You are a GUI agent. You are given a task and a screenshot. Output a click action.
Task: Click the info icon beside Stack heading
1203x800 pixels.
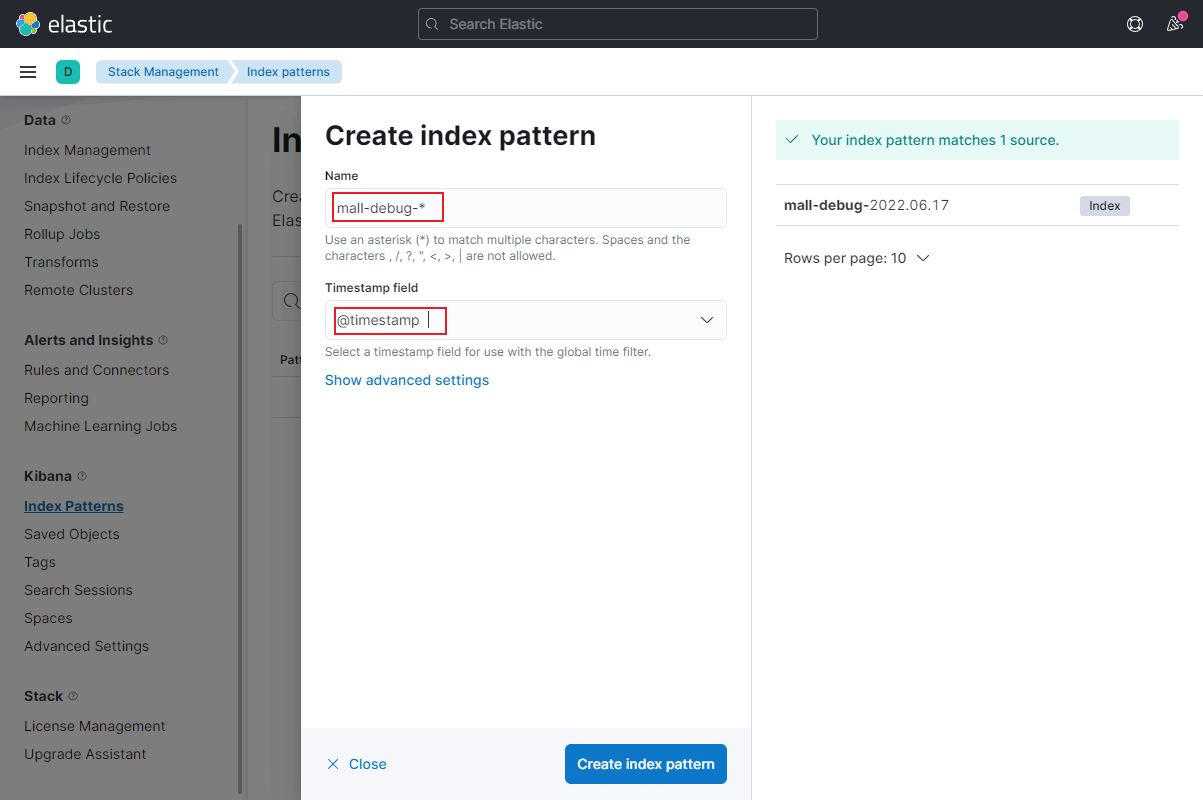coord(73,696)
